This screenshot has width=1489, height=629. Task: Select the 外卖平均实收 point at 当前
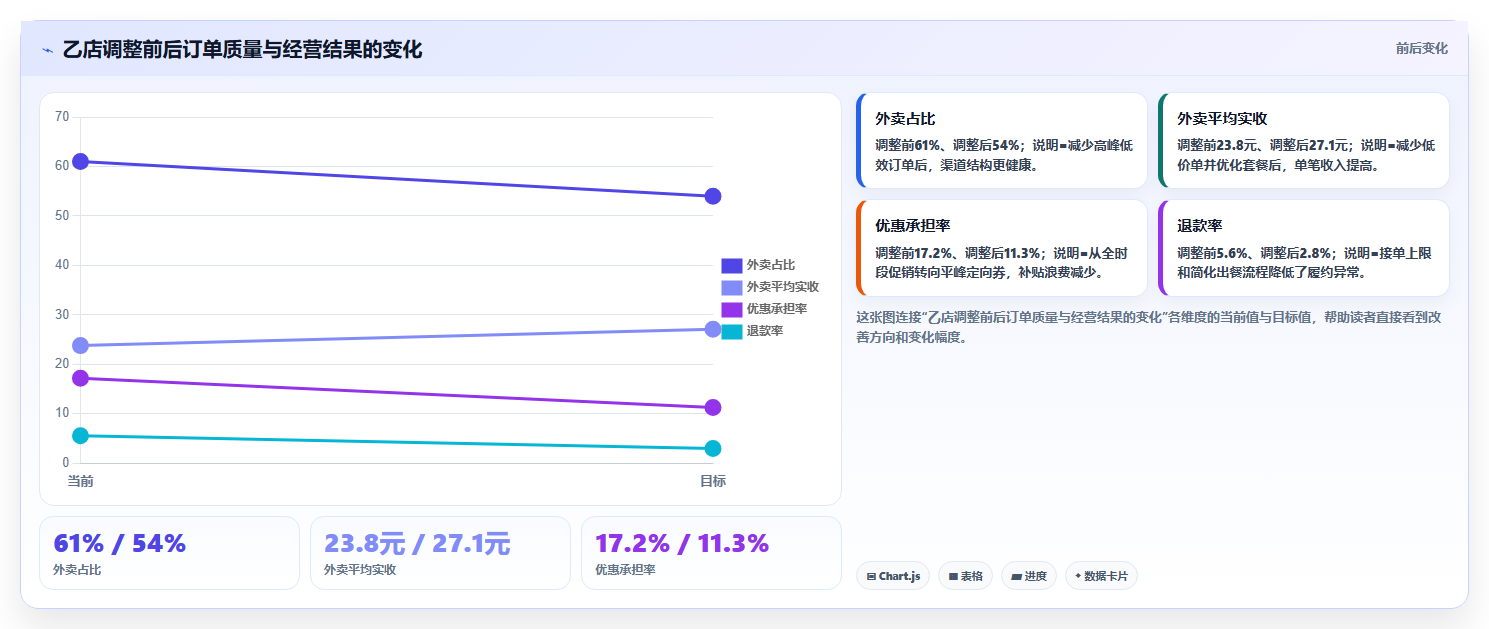click(x=81, y=346)
